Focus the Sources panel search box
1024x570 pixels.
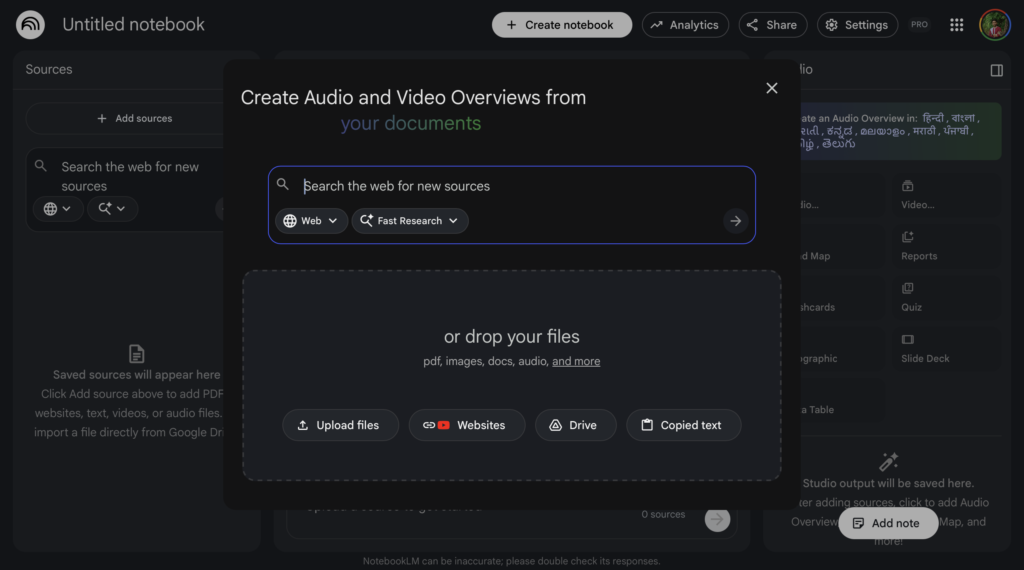[x=131, y=176]
